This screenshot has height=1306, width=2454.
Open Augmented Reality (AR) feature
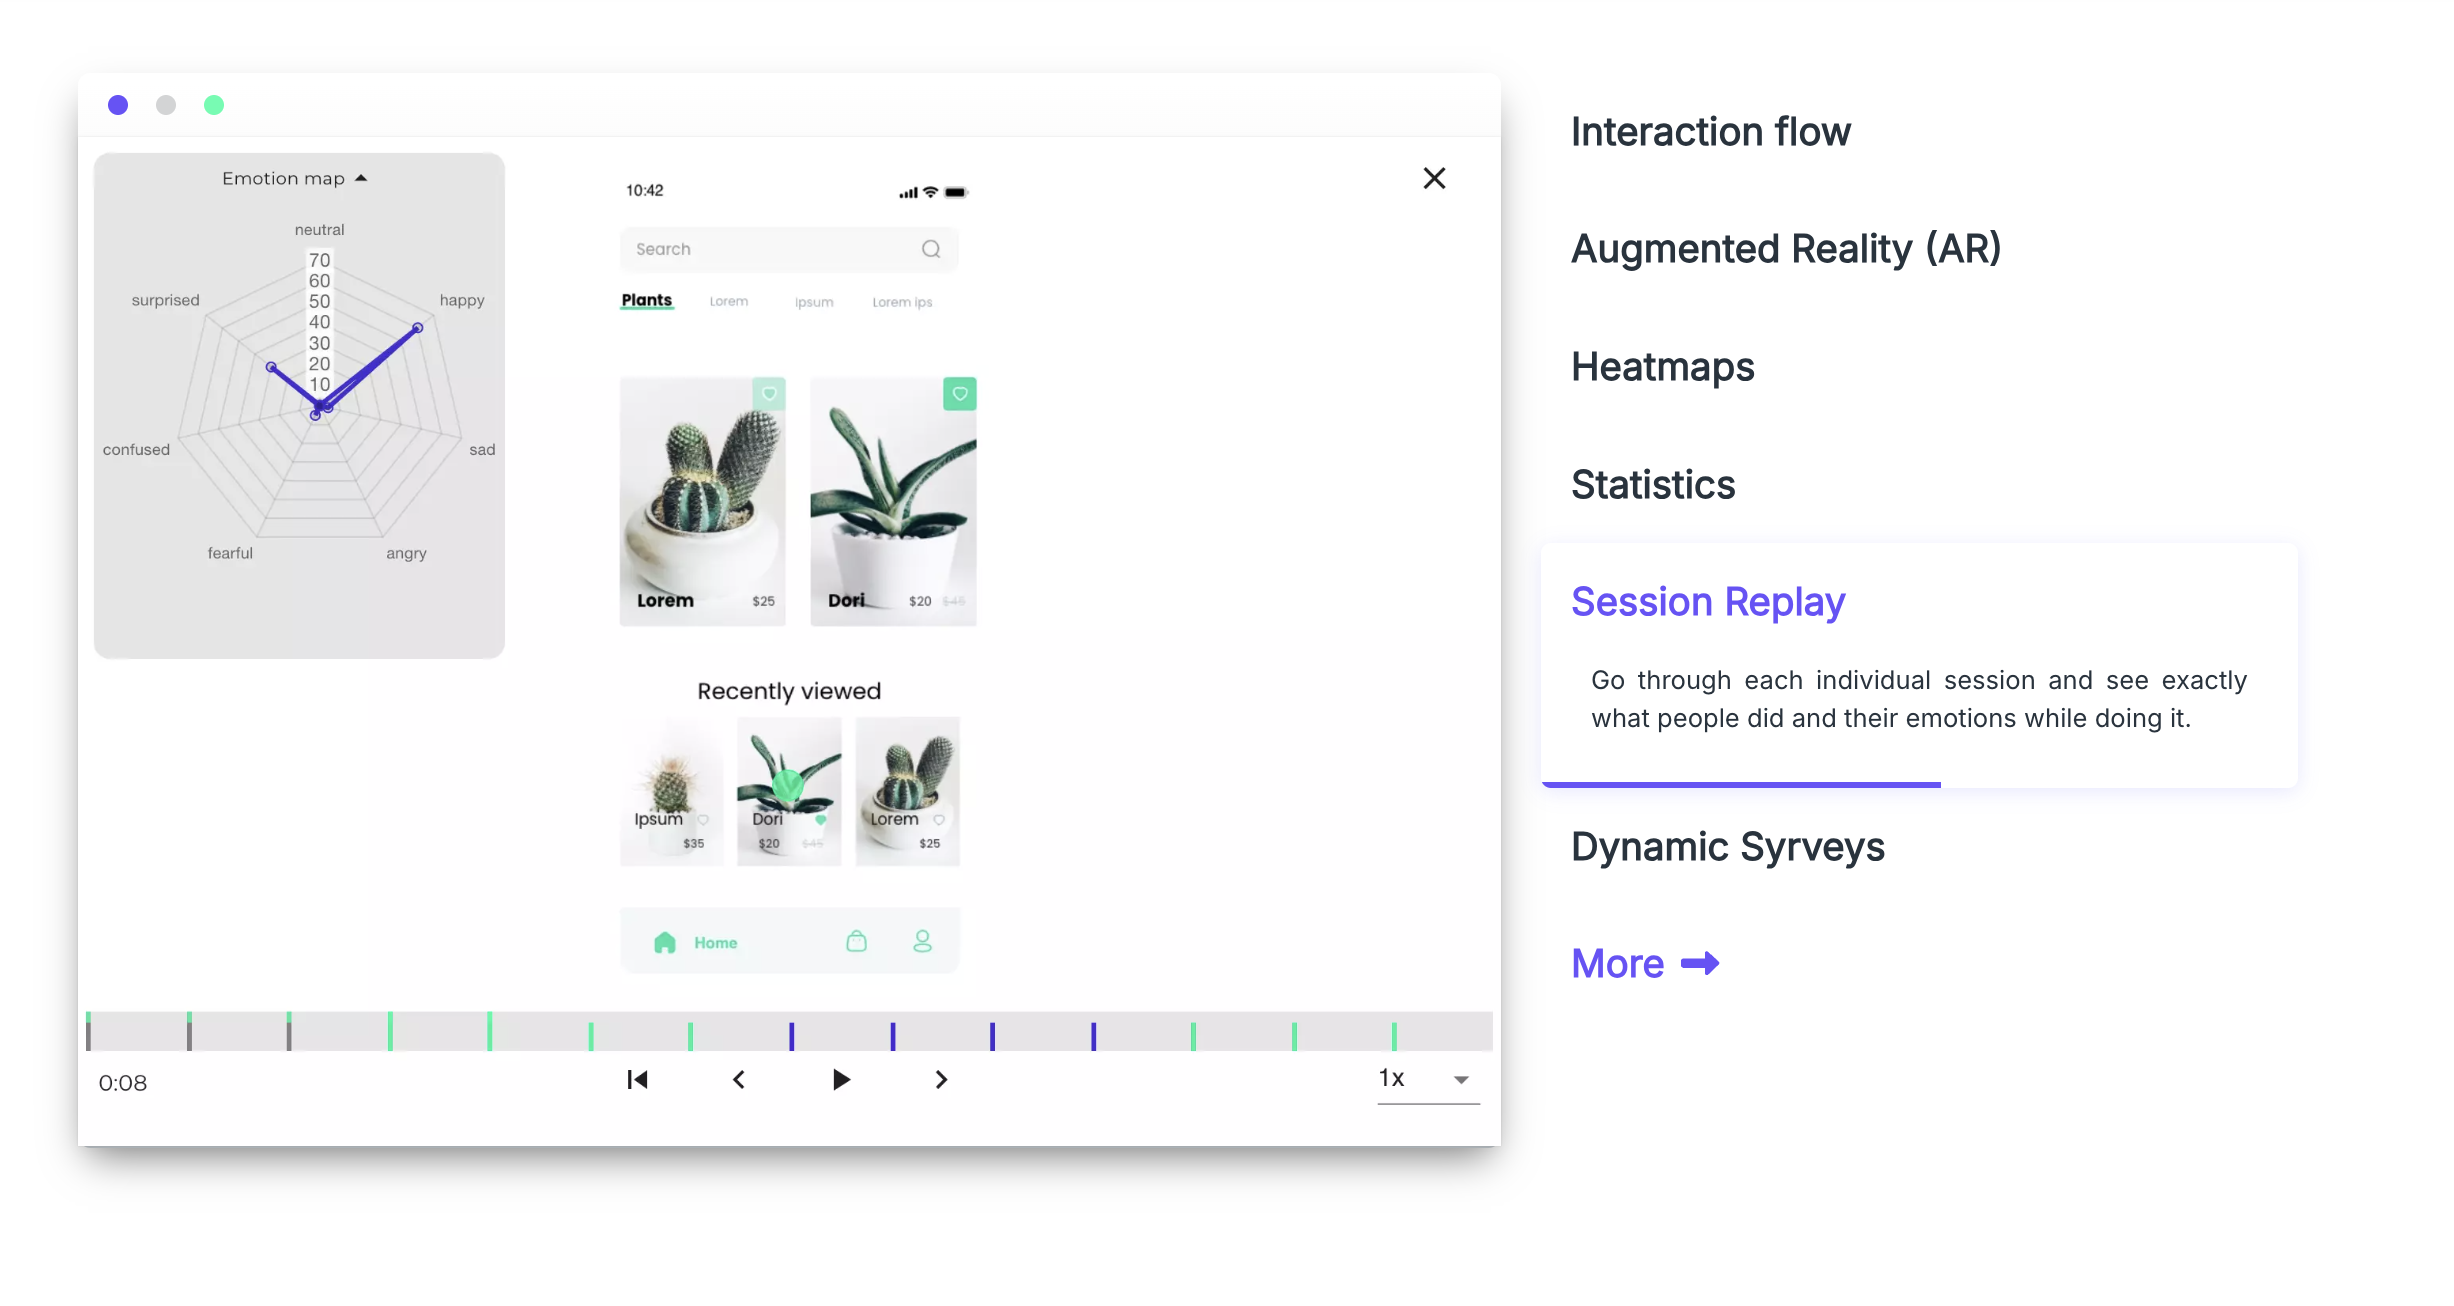pos(1786,249)
